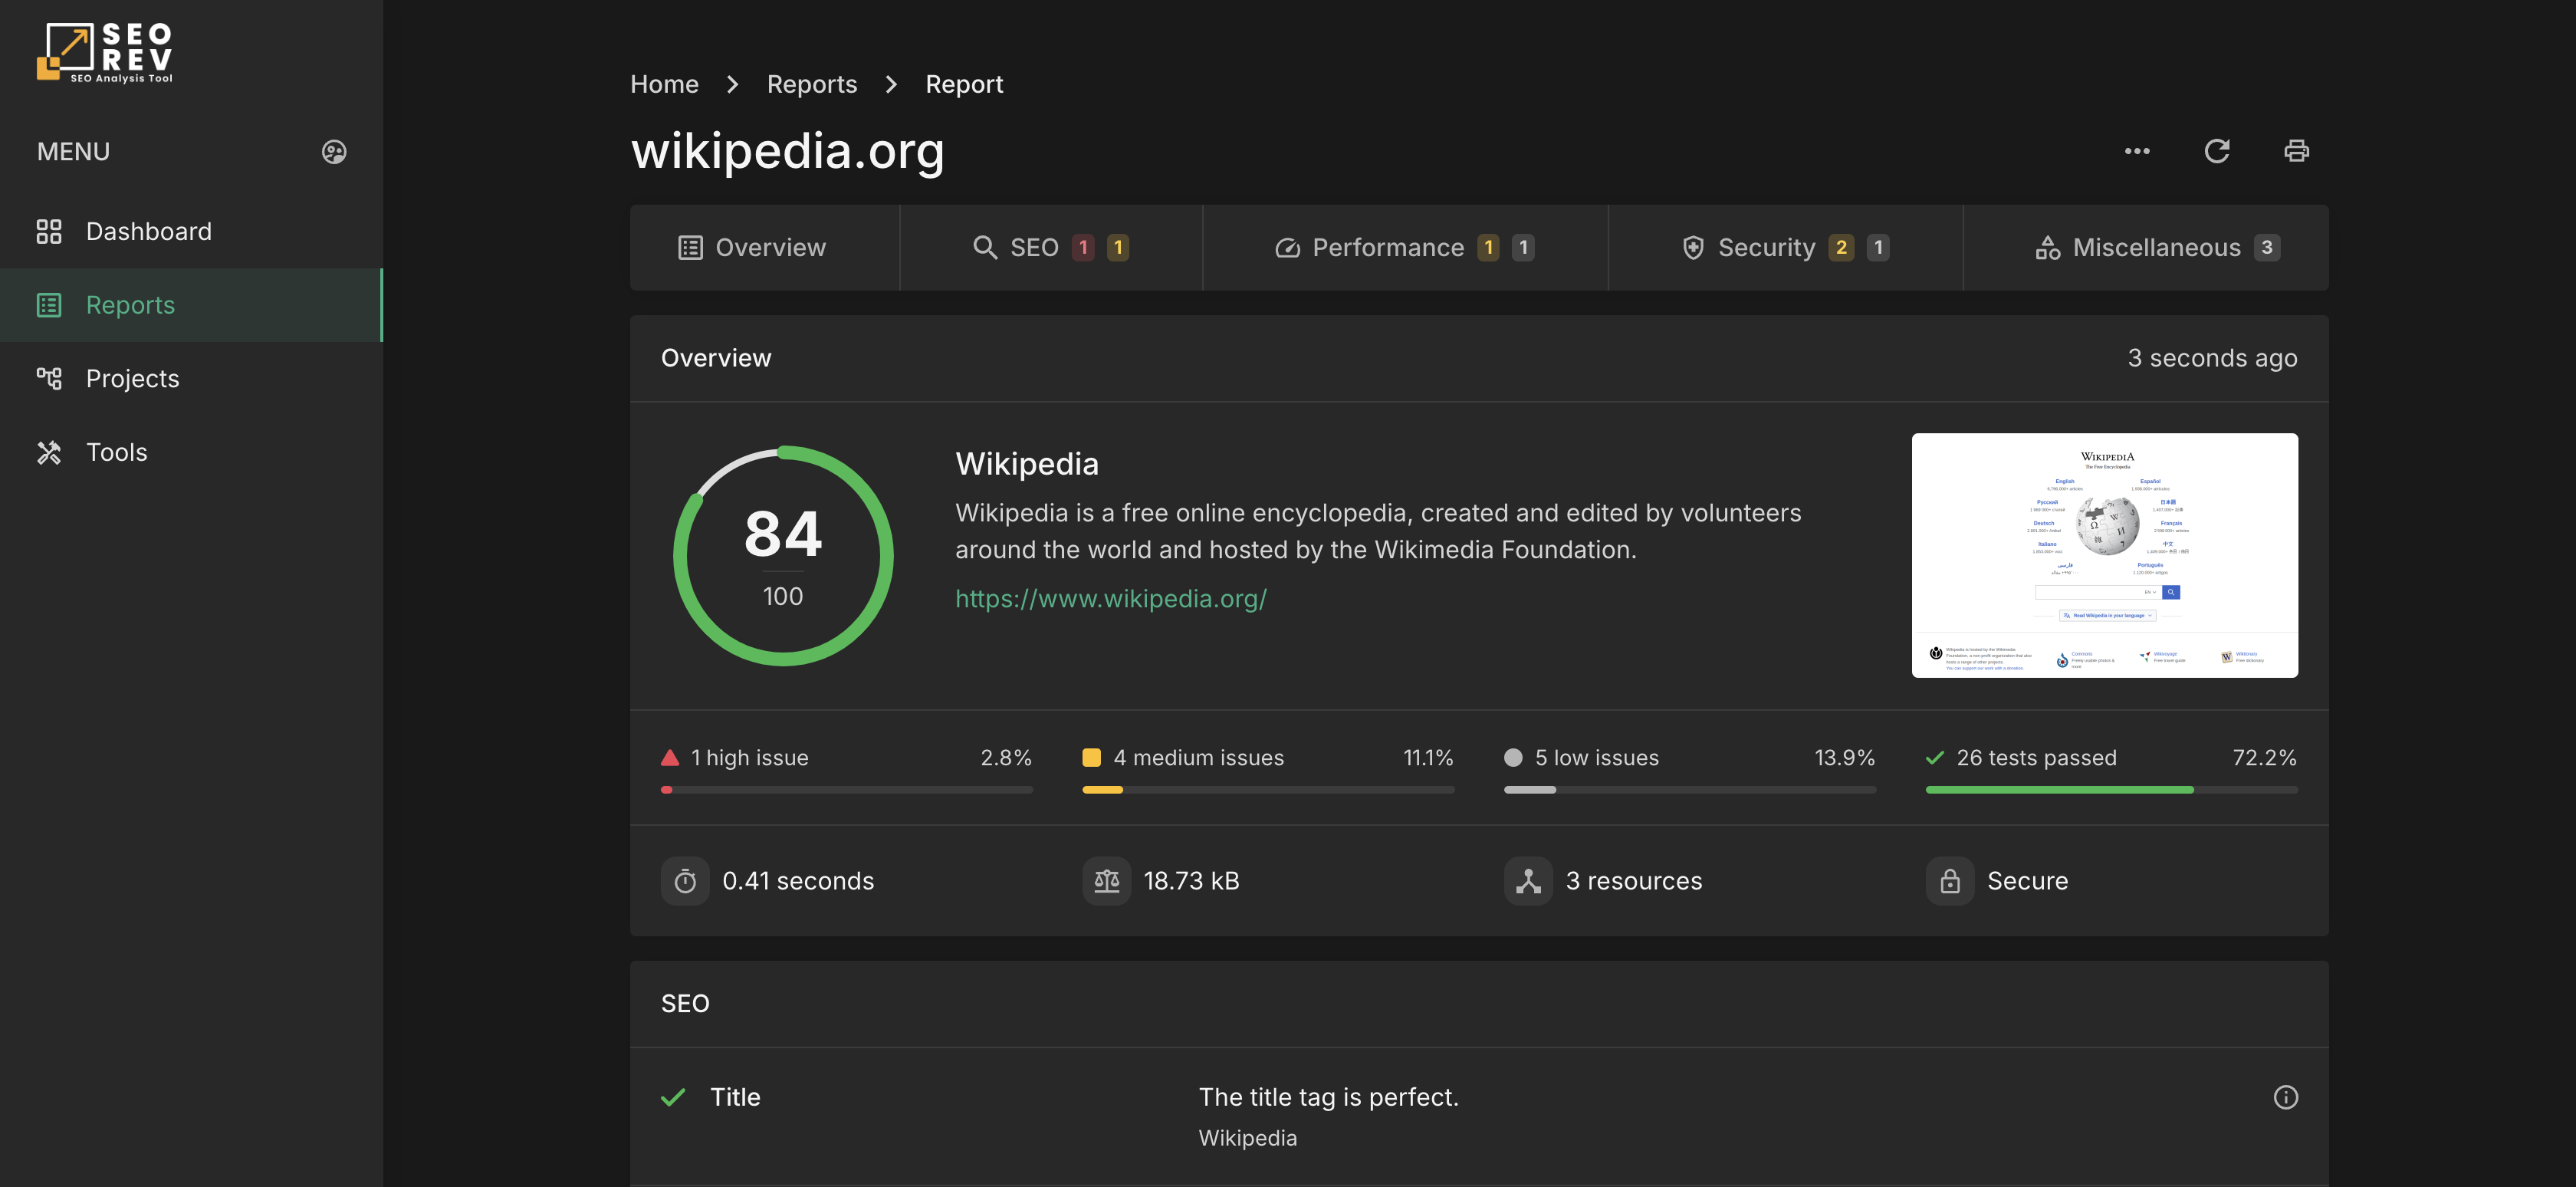Click the SEO Rev logo
This screenshot has height=1187, width=2576.
coord(105,52)
